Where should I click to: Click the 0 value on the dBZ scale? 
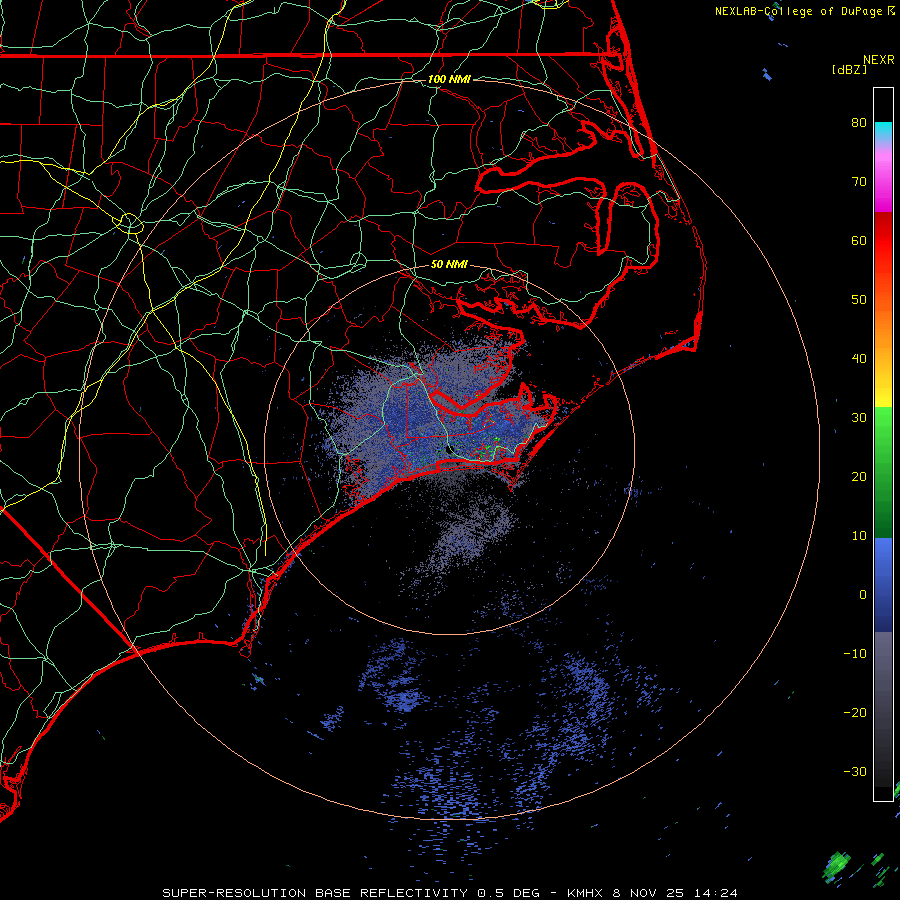coord(863,595)
